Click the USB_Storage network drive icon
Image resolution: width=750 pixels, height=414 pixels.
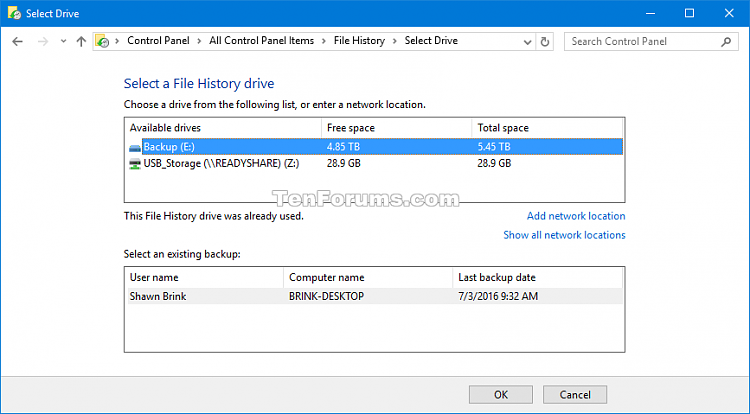(135, 164)
